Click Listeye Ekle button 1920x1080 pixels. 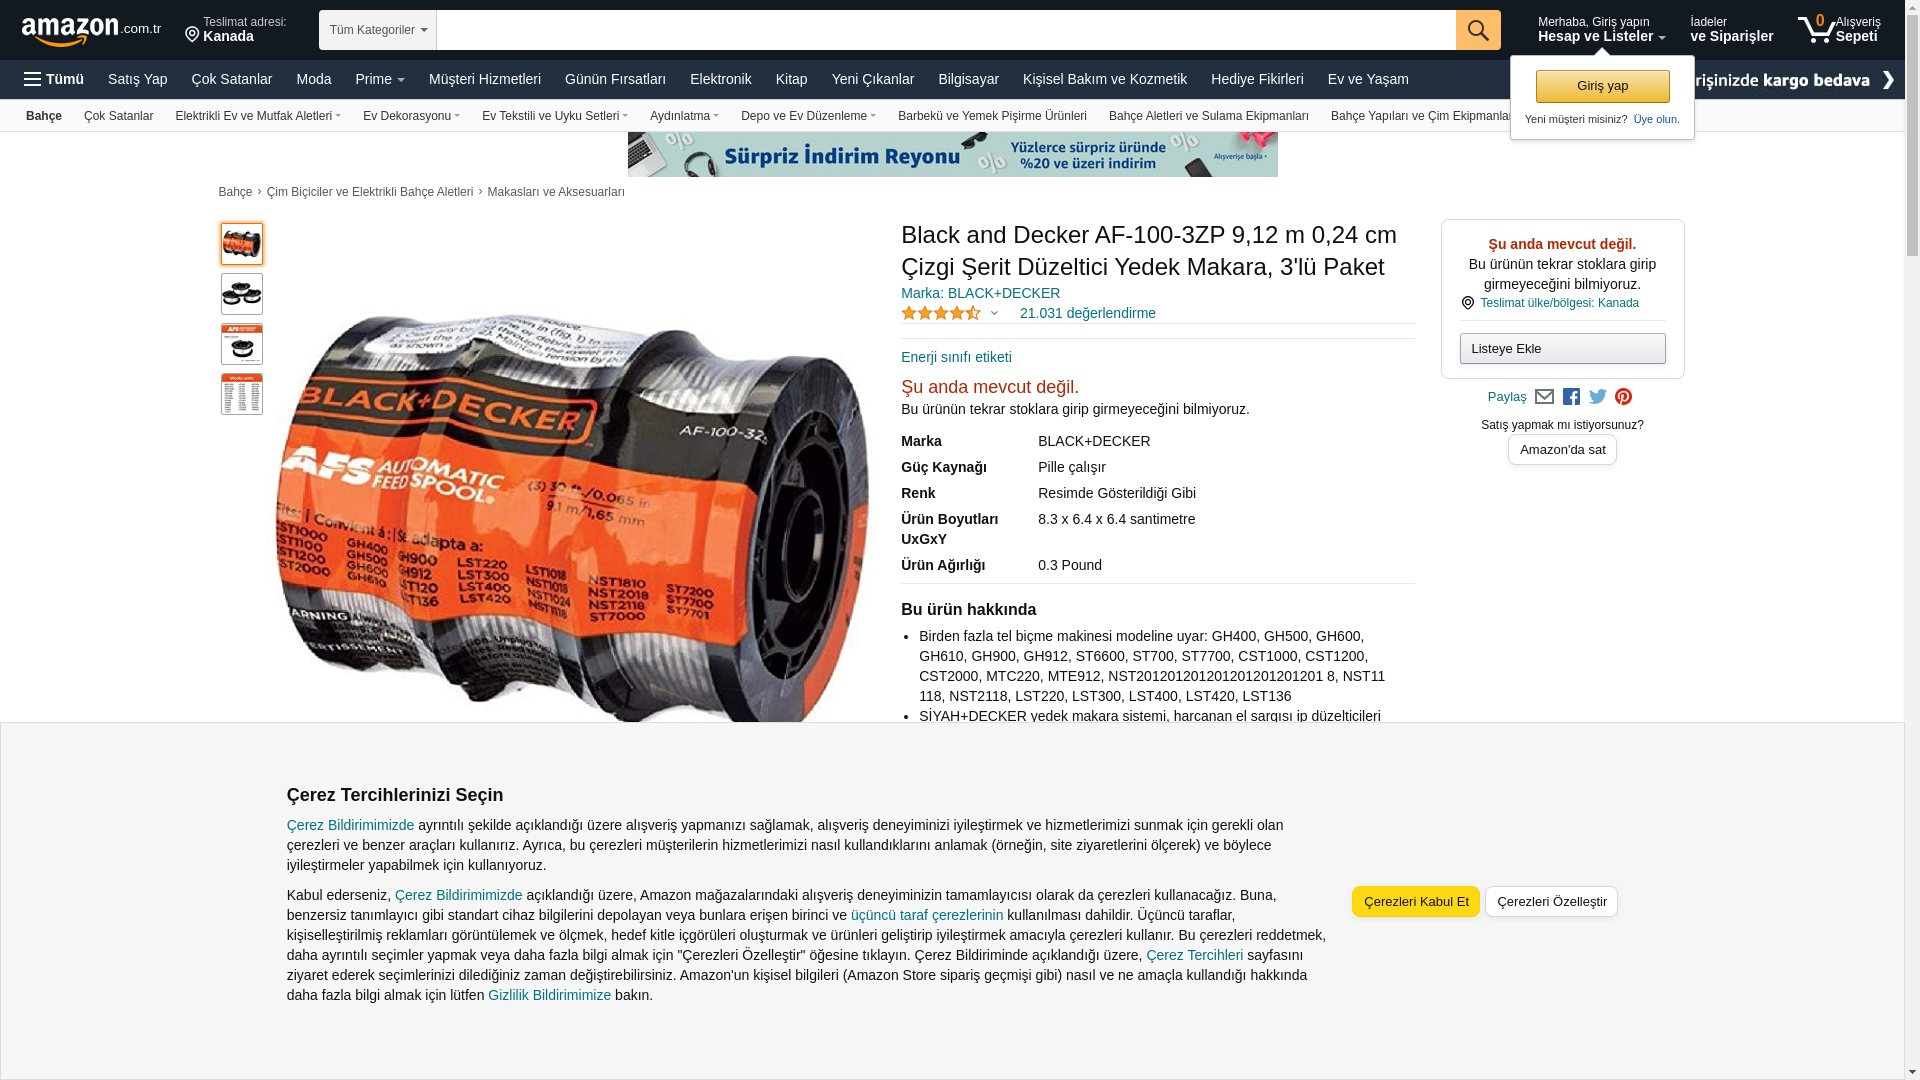point(1562,348)
